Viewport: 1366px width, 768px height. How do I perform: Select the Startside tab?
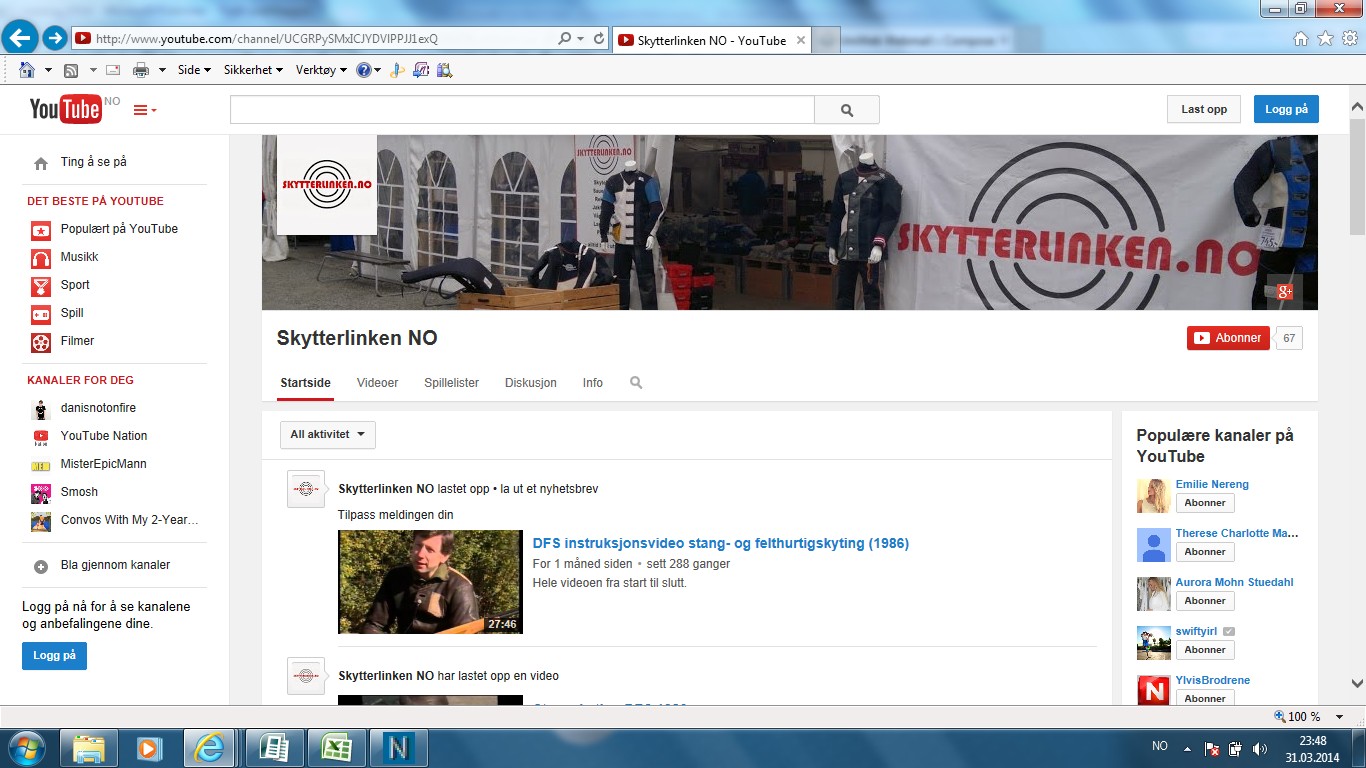305,383
